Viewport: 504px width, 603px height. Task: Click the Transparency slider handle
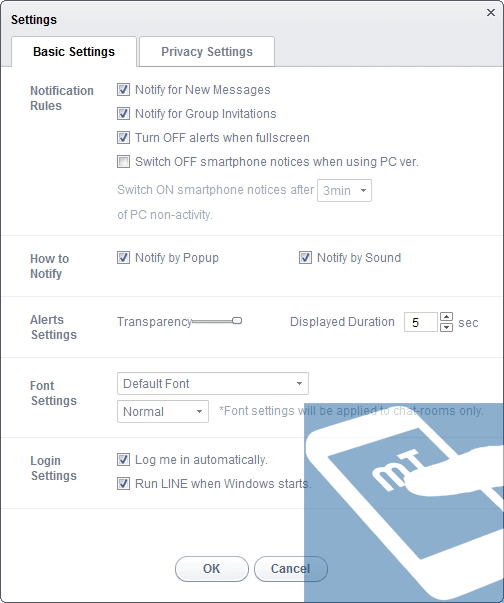237,321
